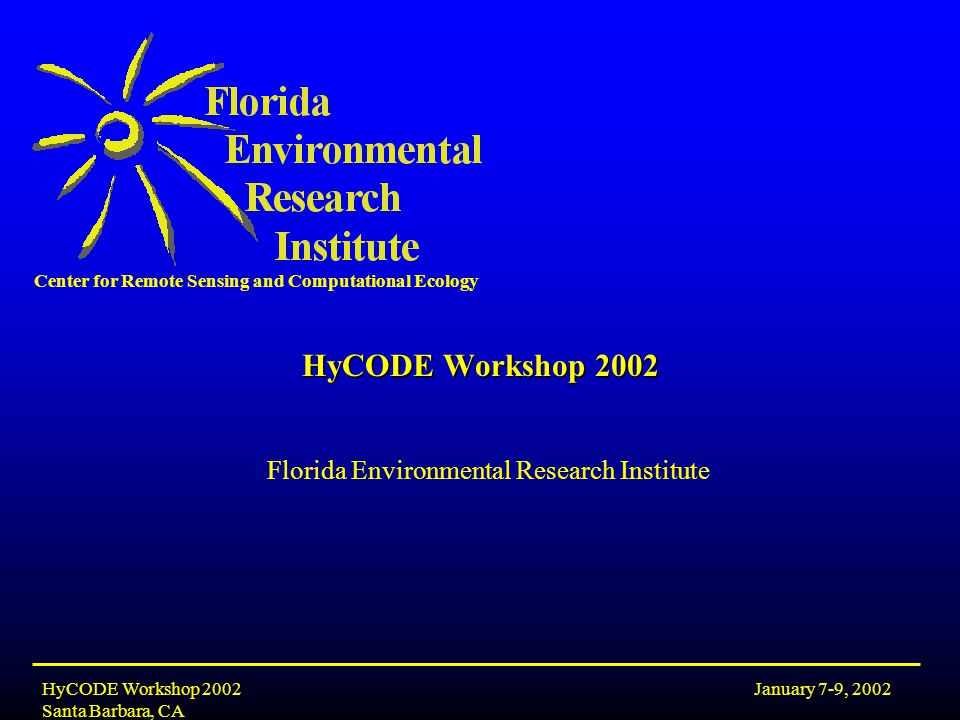
Task: Select the "Florida Environmental Research Institute" subtitle
Action: 488,470
